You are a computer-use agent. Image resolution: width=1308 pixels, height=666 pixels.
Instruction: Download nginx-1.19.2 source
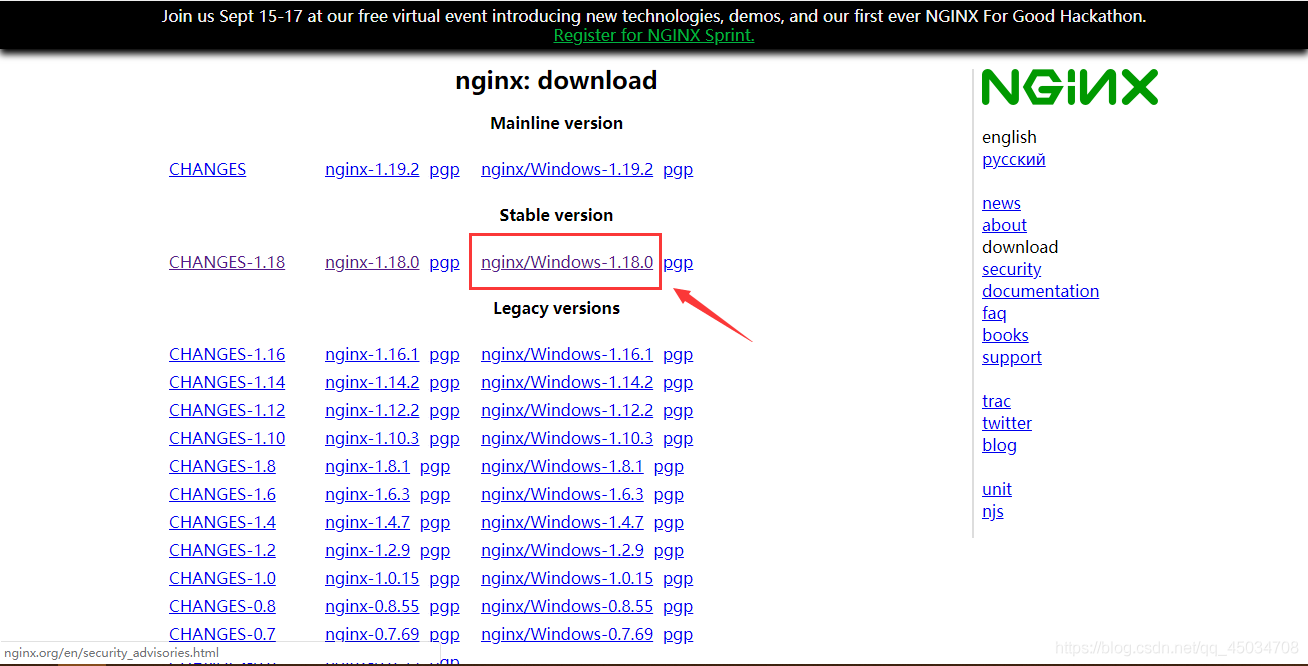(372, 169)
